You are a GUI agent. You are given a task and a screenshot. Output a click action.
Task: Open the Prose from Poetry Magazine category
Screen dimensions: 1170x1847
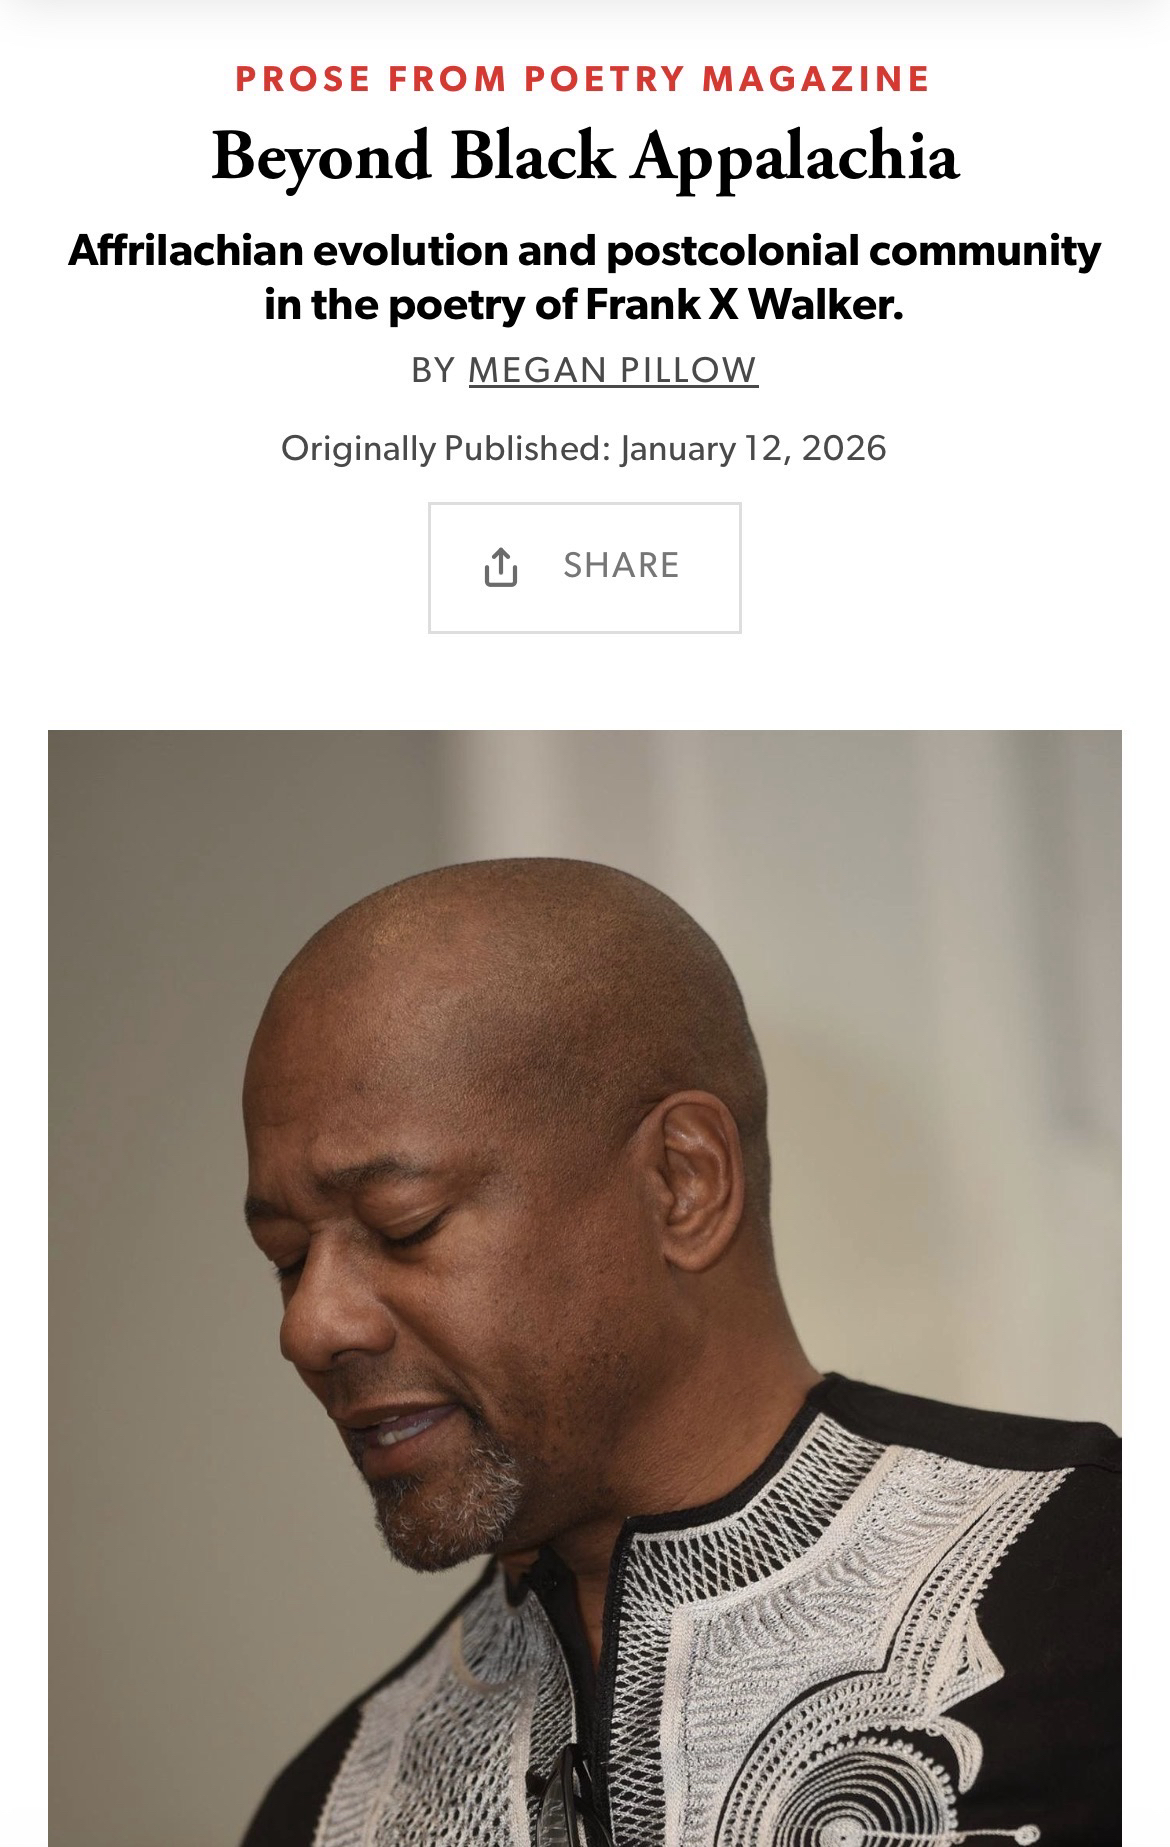coord(584,79)
